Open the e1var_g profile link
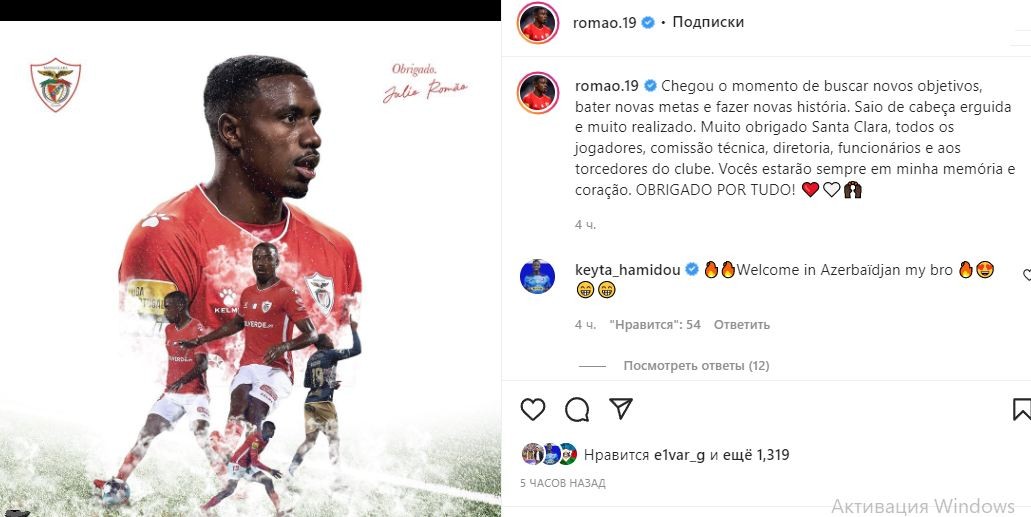Screen dimensions: 1031x517 coord(681,455)
